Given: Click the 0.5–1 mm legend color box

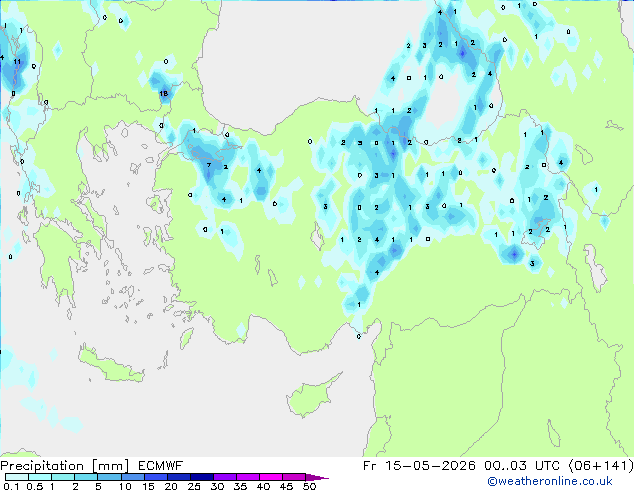Looking at the screenshot, I should (x=40, y=477).
